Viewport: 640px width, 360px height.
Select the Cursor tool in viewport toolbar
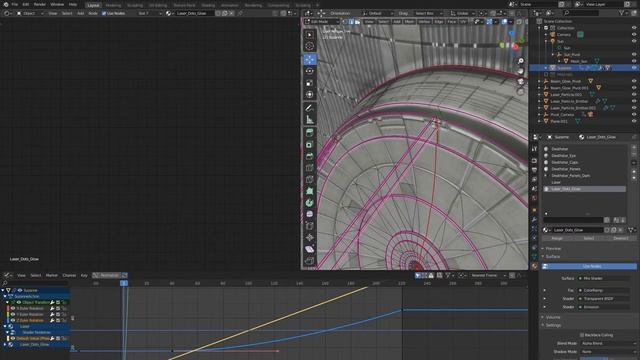click(x=309, y=47)
